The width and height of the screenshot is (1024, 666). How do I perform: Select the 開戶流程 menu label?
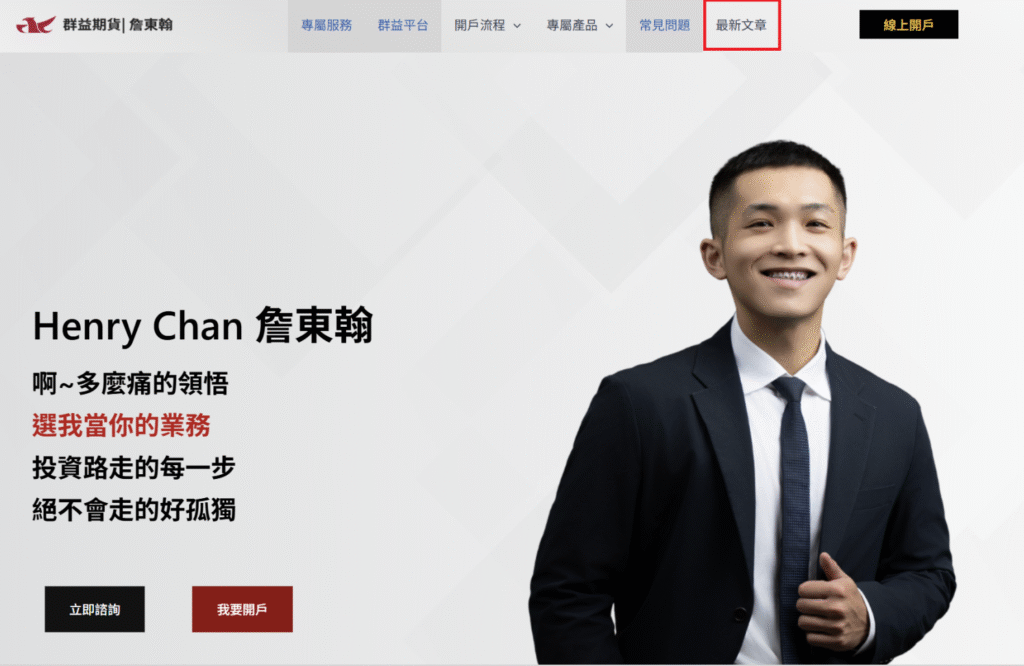point(480,25)
